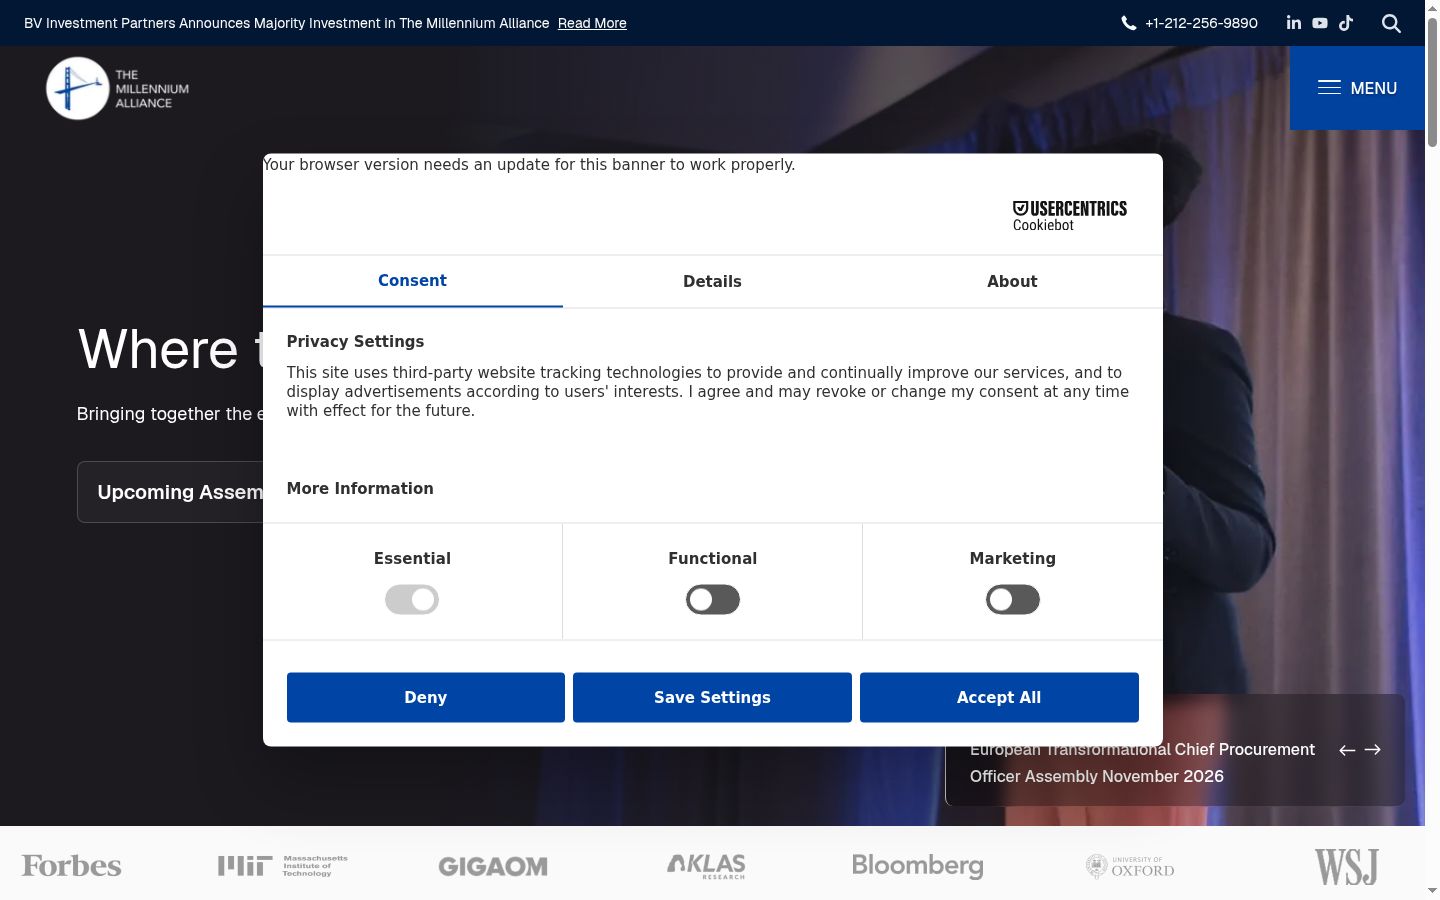Go to next assembly with right arrow
1440x900 pixels.
[x=1373, y=750]
